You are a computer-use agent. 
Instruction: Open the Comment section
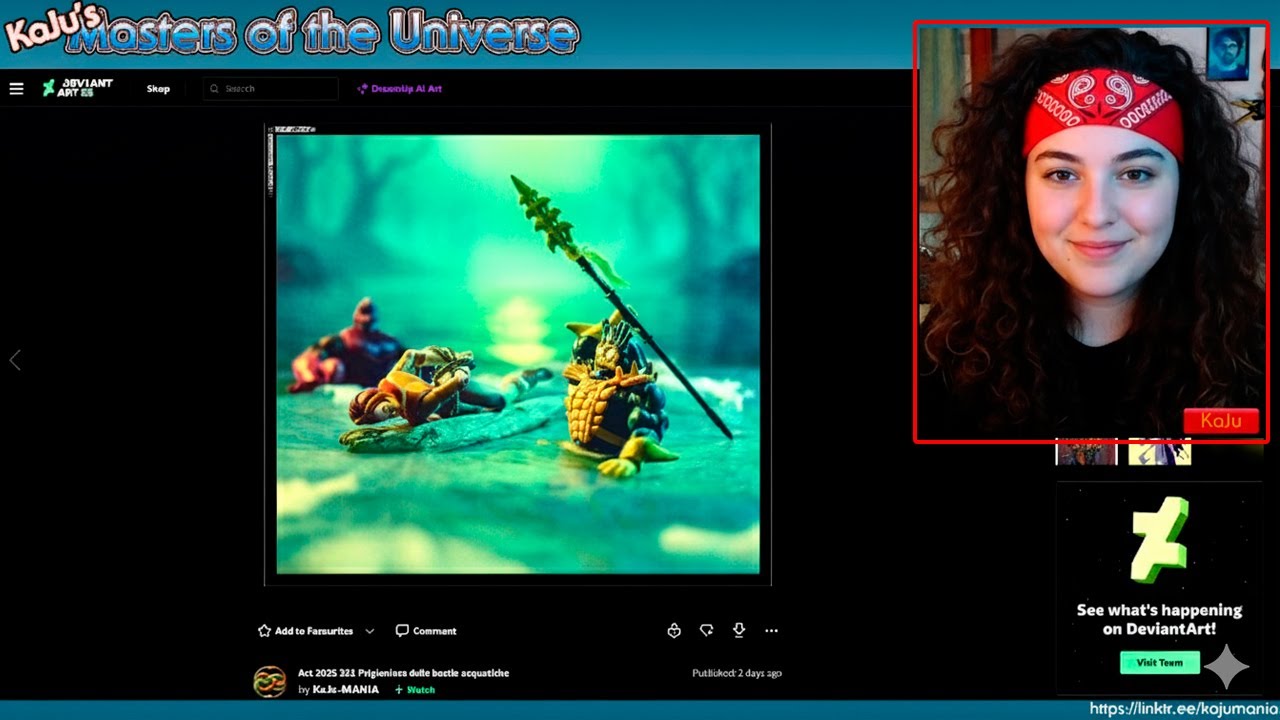point(426,631)
